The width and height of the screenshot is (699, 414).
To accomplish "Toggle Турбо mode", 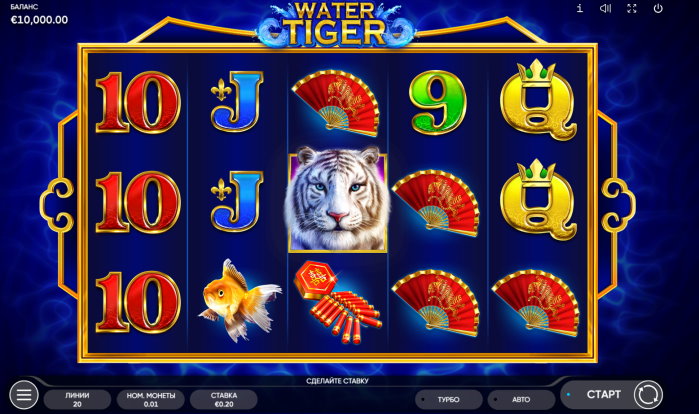I will click(x=448, y=399).
